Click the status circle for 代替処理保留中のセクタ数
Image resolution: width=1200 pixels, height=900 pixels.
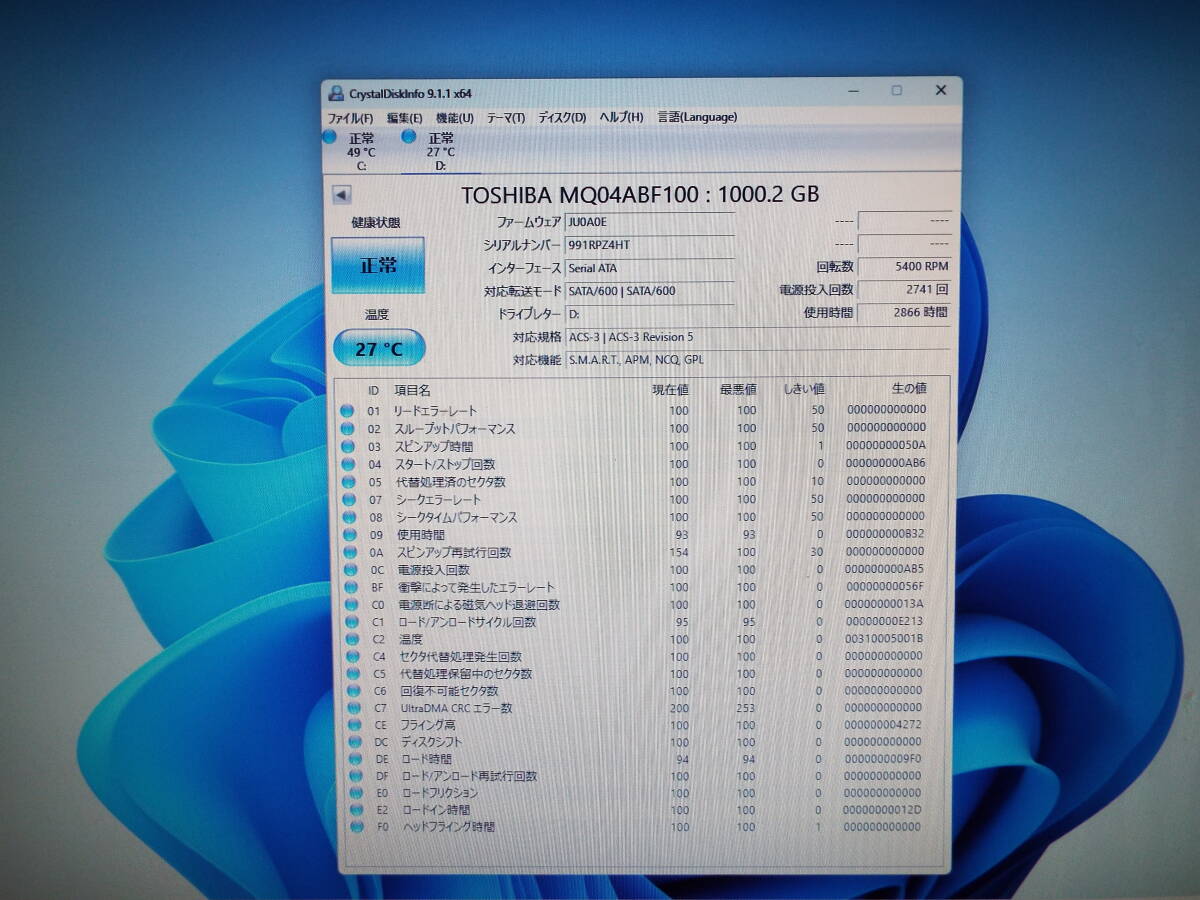(352, 674)
